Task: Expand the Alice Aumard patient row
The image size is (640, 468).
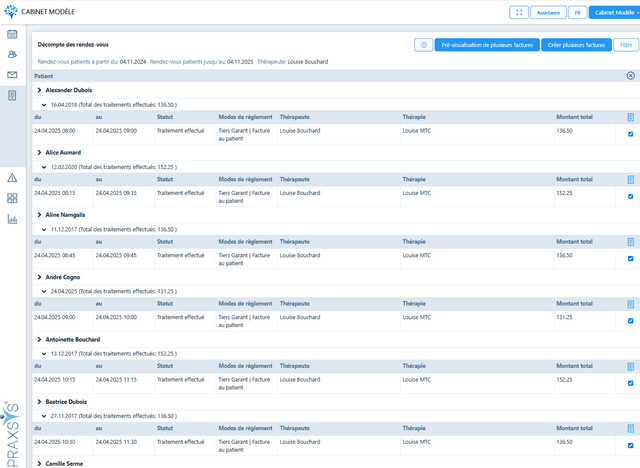Action: 39,152
